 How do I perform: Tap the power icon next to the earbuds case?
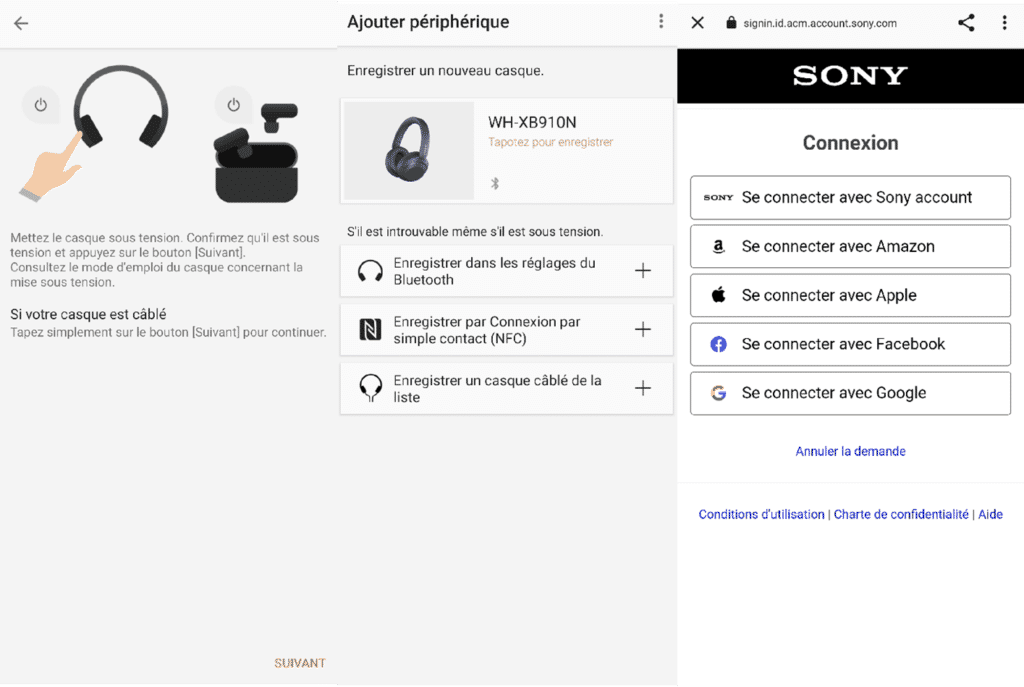pyautogui.click(x=233, y=105)
